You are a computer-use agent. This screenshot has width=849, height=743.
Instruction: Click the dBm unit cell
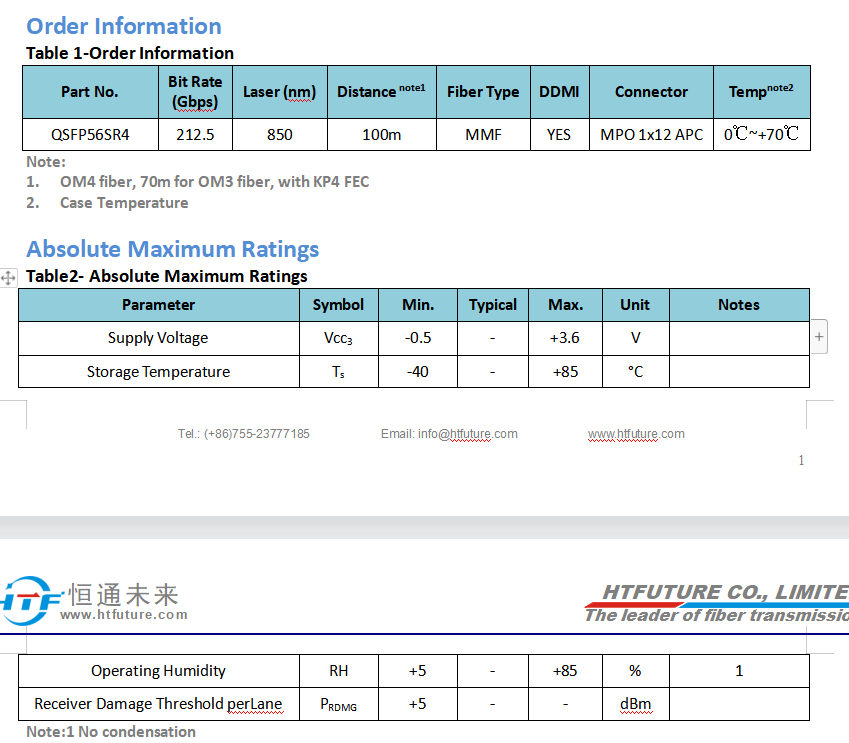(636, 704)
